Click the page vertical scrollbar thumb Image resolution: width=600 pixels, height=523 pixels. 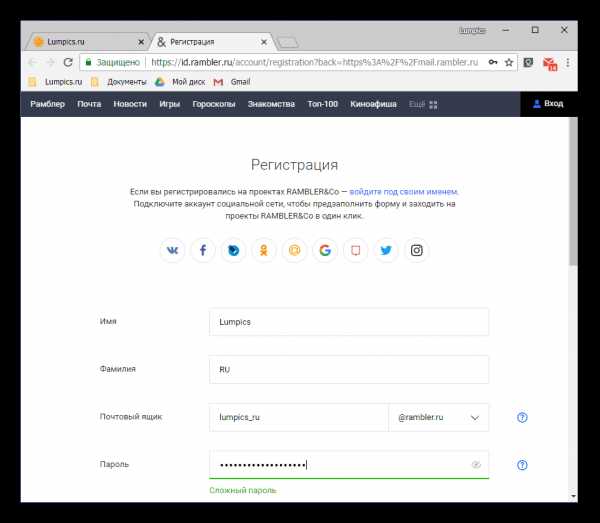click(x=573, y=191)
